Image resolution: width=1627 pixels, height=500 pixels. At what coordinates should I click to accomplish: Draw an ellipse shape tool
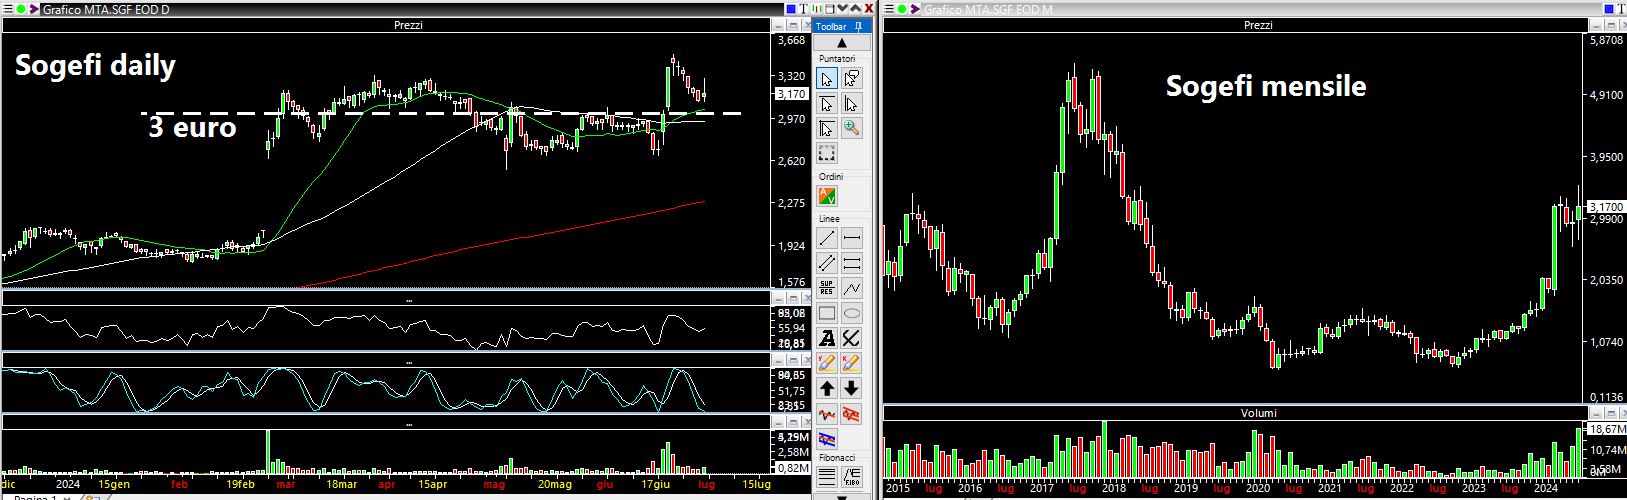pyautogui.click(x=852, y=313)
